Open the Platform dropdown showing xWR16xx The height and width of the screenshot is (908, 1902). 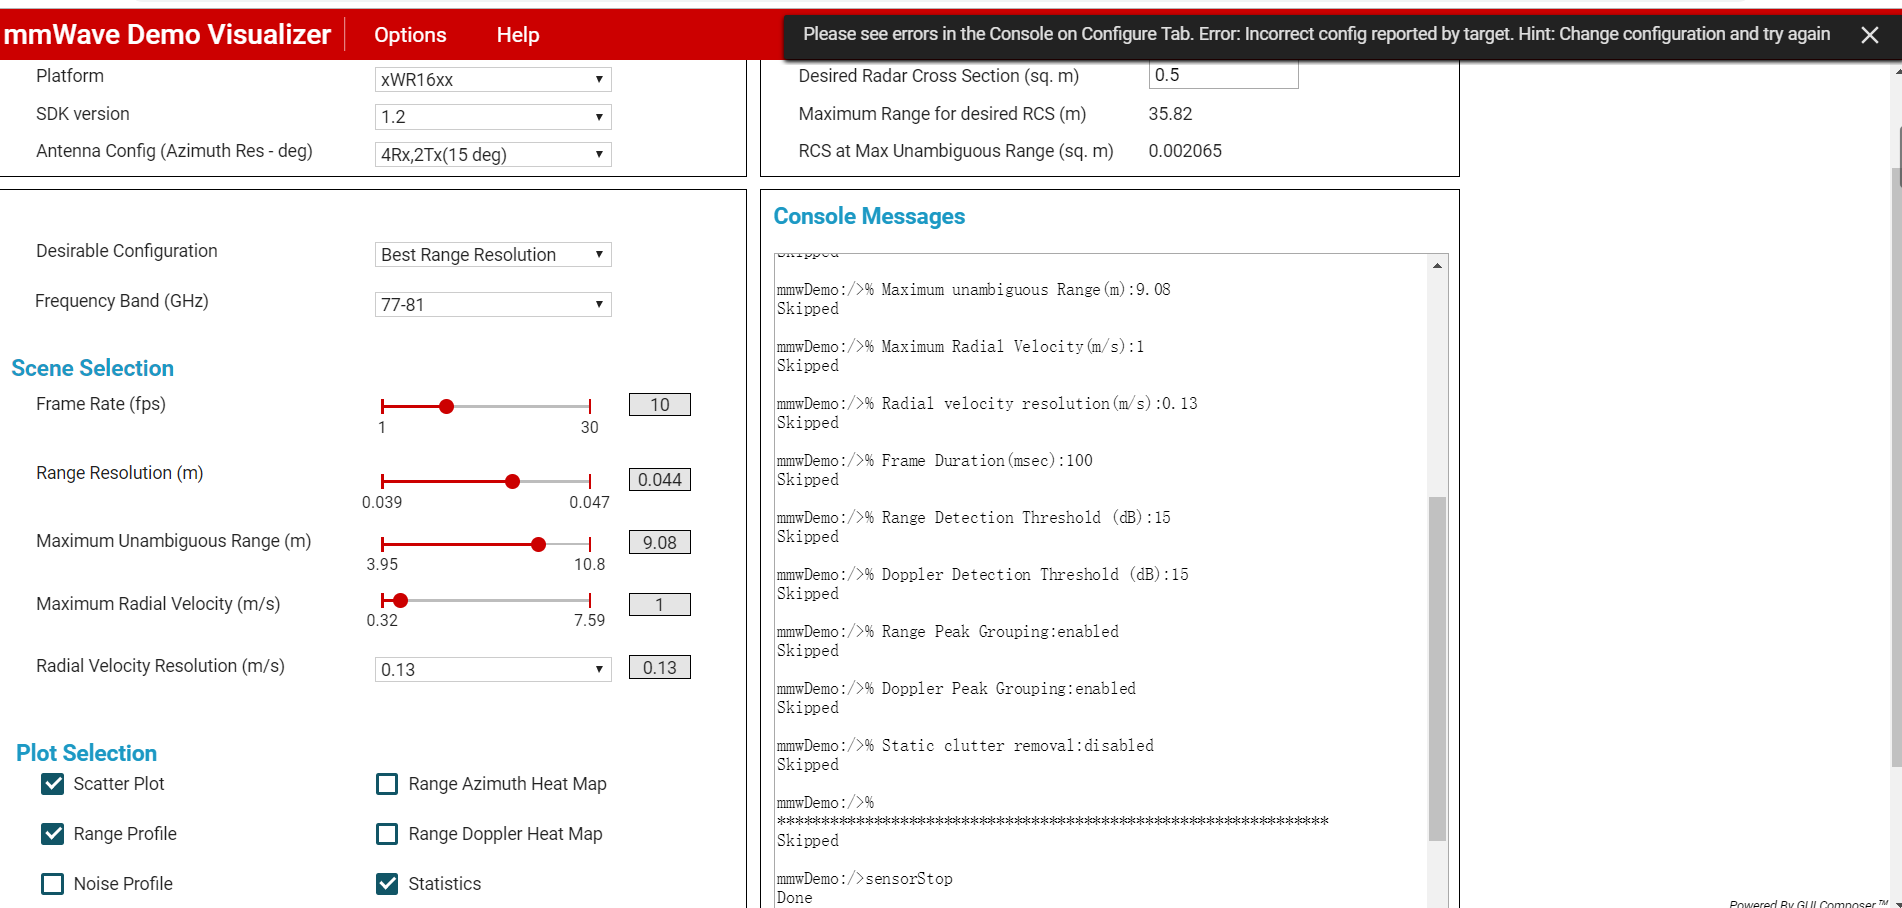(493, 79)
